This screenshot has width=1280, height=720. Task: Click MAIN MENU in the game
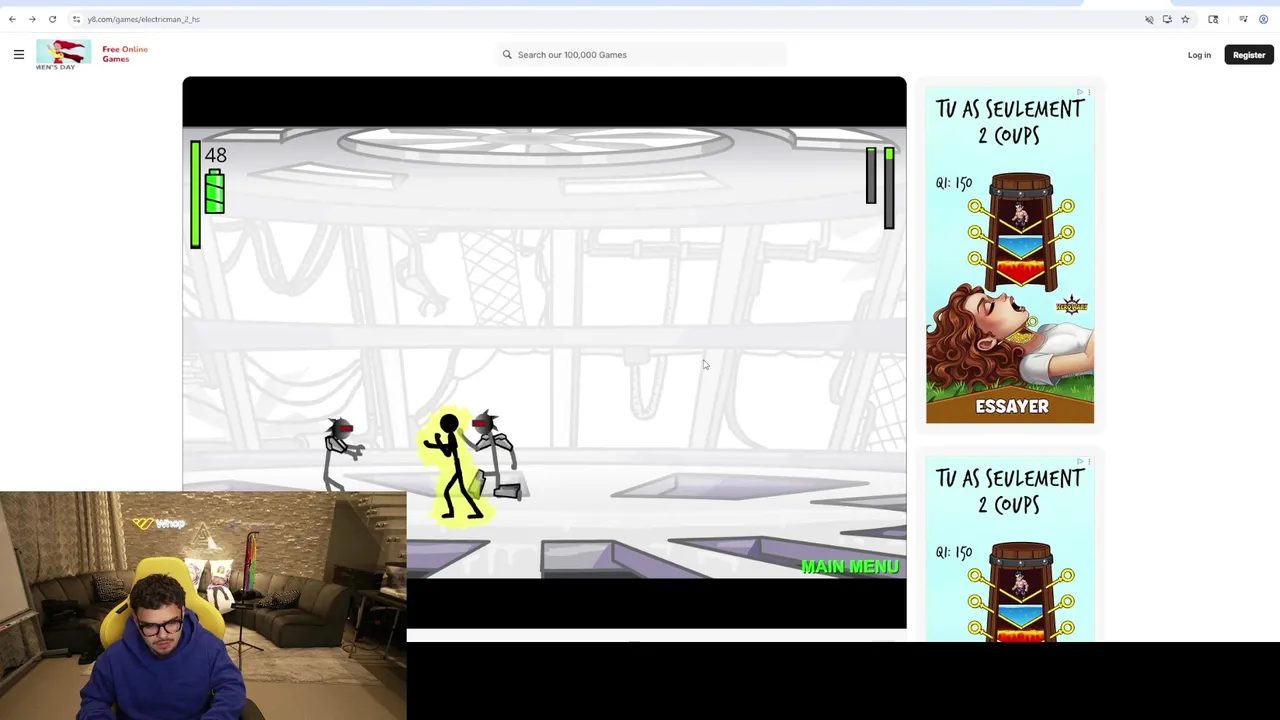850,567
